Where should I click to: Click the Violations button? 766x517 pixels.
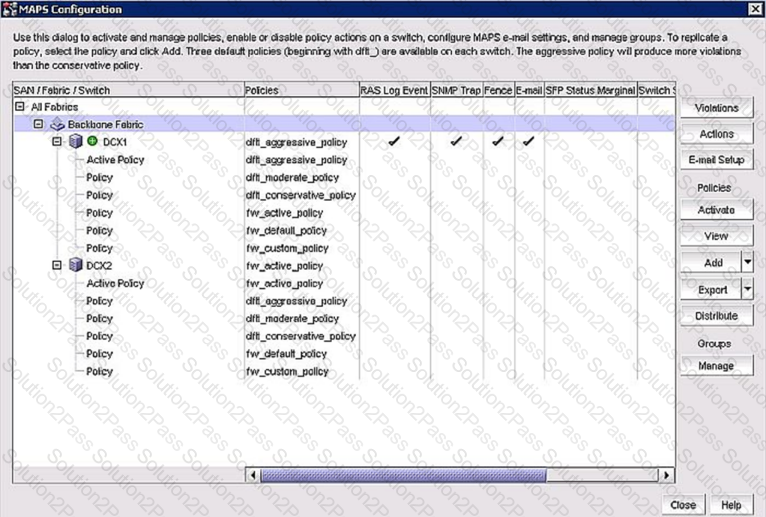[x=717, y=108]
